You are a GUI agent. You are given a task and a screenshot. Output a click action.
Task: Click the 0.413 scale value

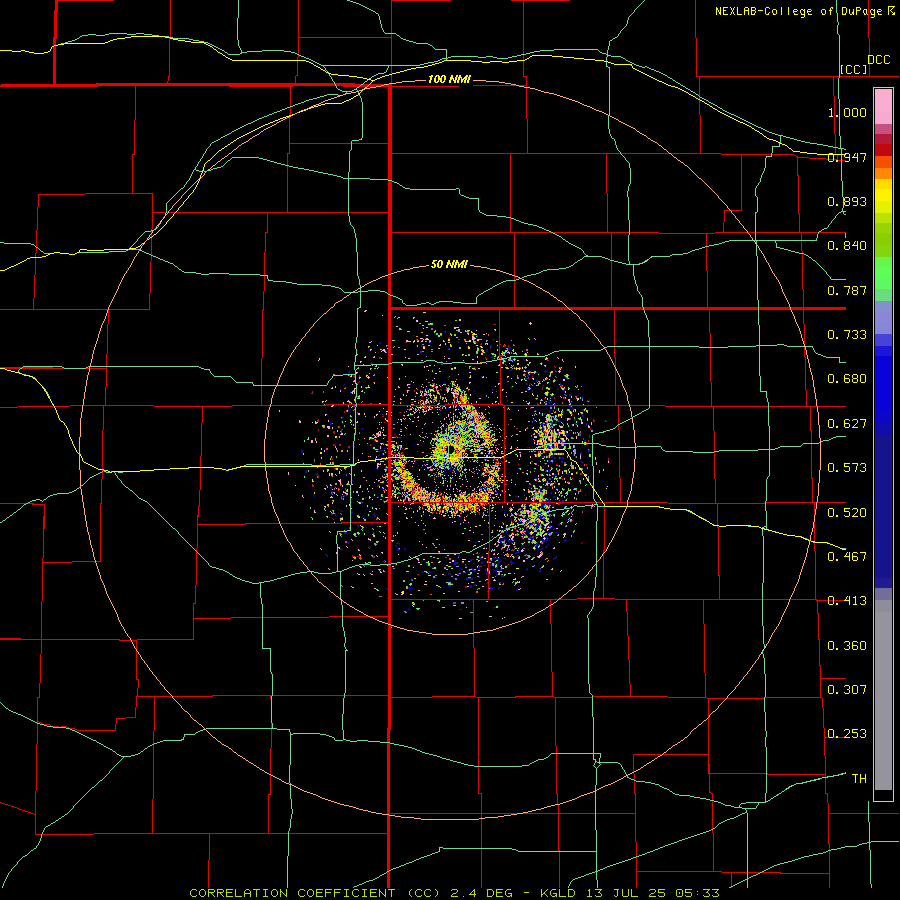[847, 601]
